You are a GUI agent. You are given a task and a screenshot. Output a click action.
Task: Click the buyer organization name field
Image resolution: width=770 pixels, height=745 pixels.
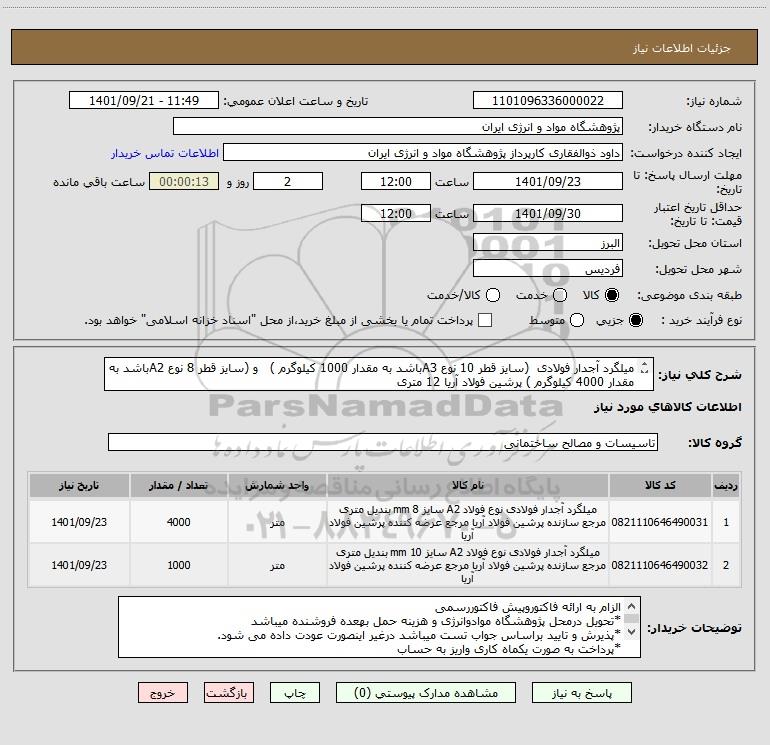point(398,127)
